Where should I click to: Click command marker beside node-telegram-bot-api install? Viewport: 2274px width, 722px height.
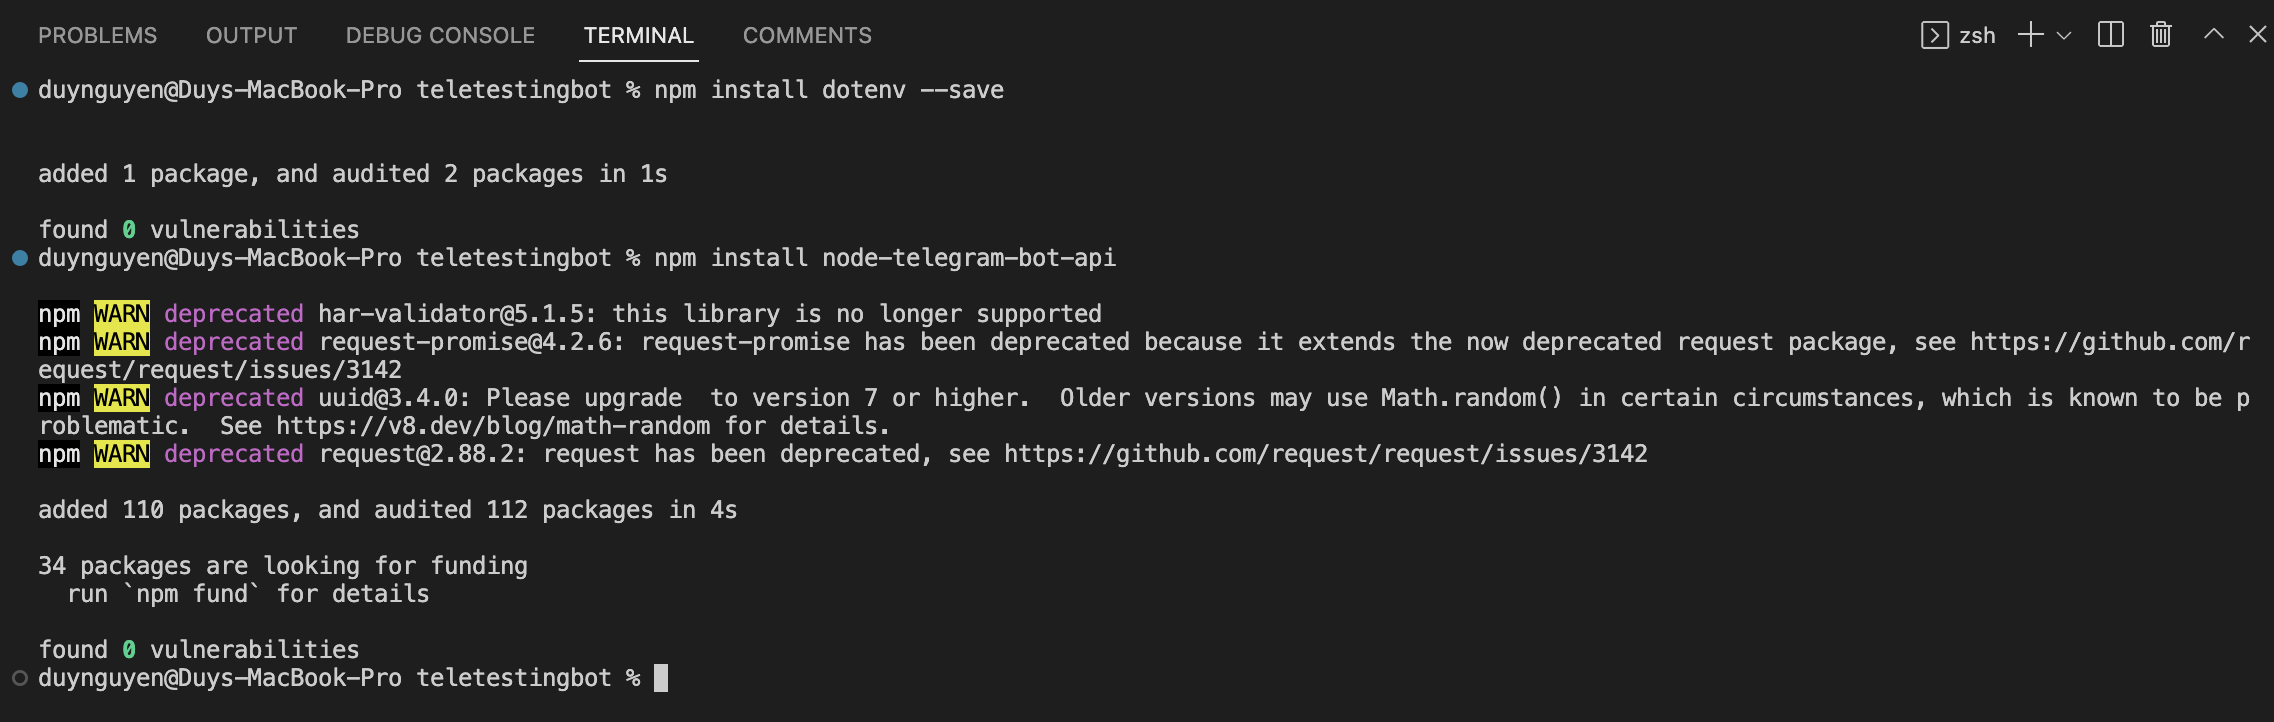pos(20,258)
